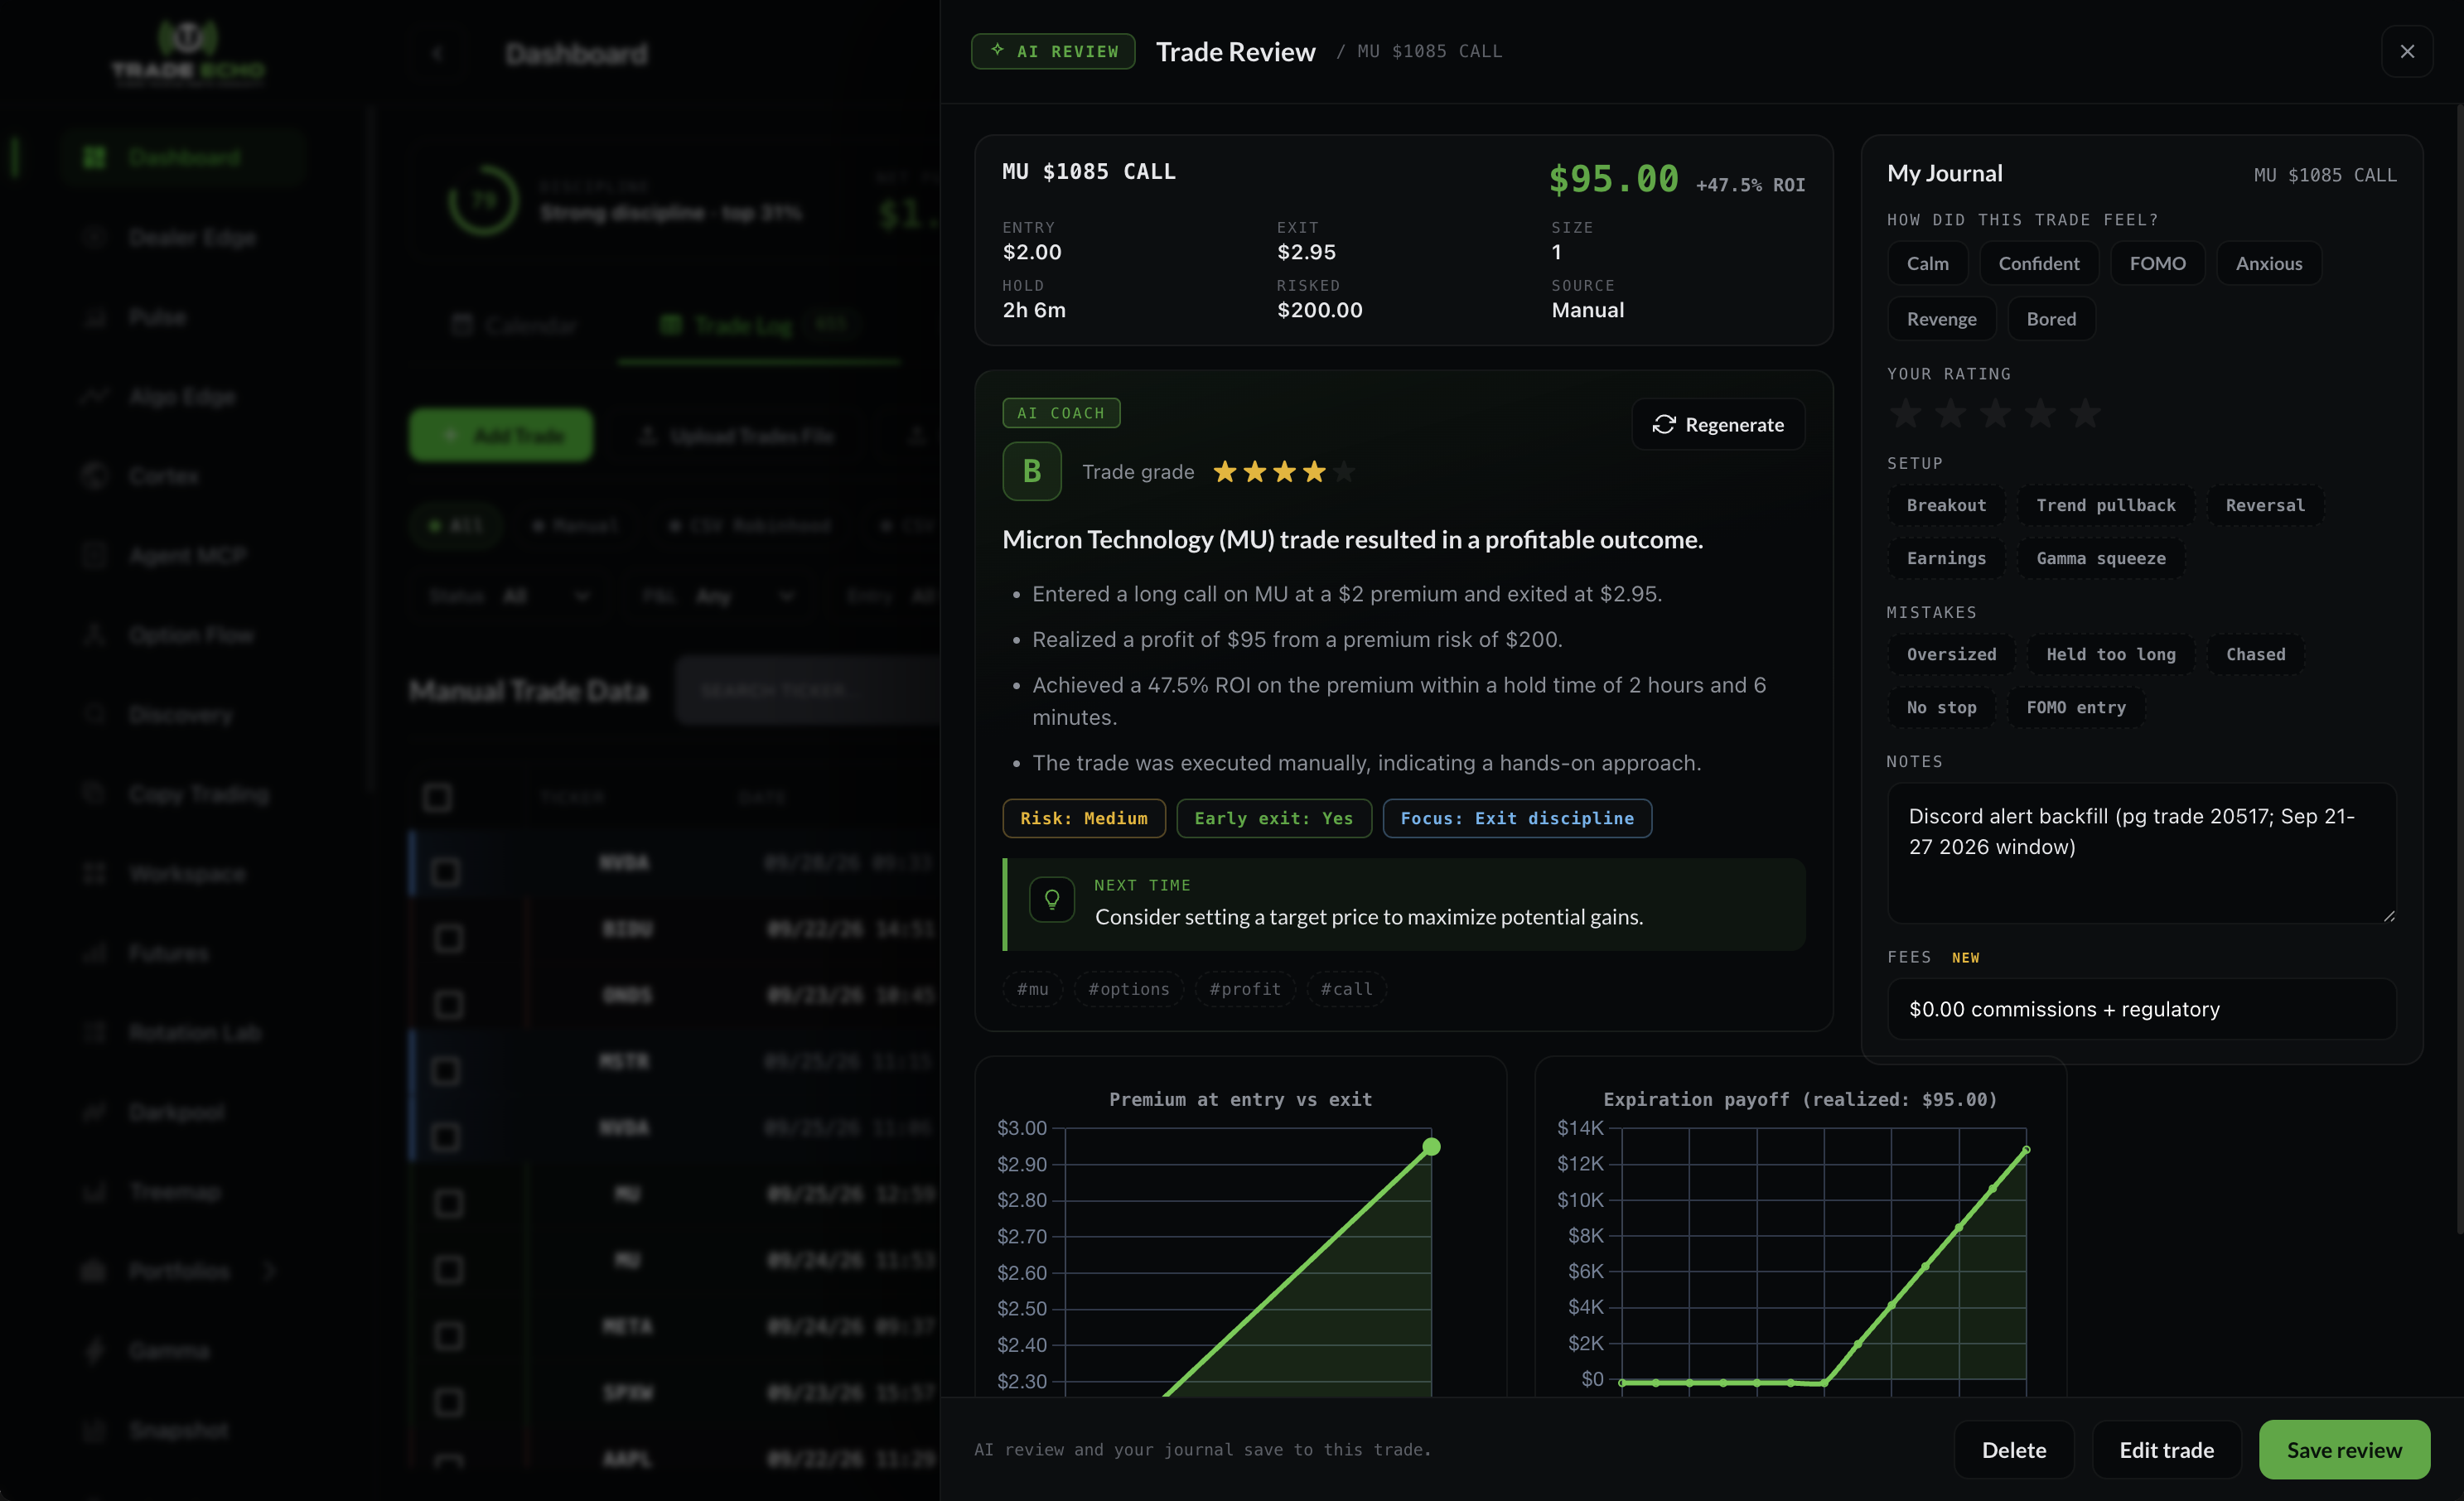Click the Focus: Exit discipline badge
The image size is (2464, 1501).
point(1517,818)
